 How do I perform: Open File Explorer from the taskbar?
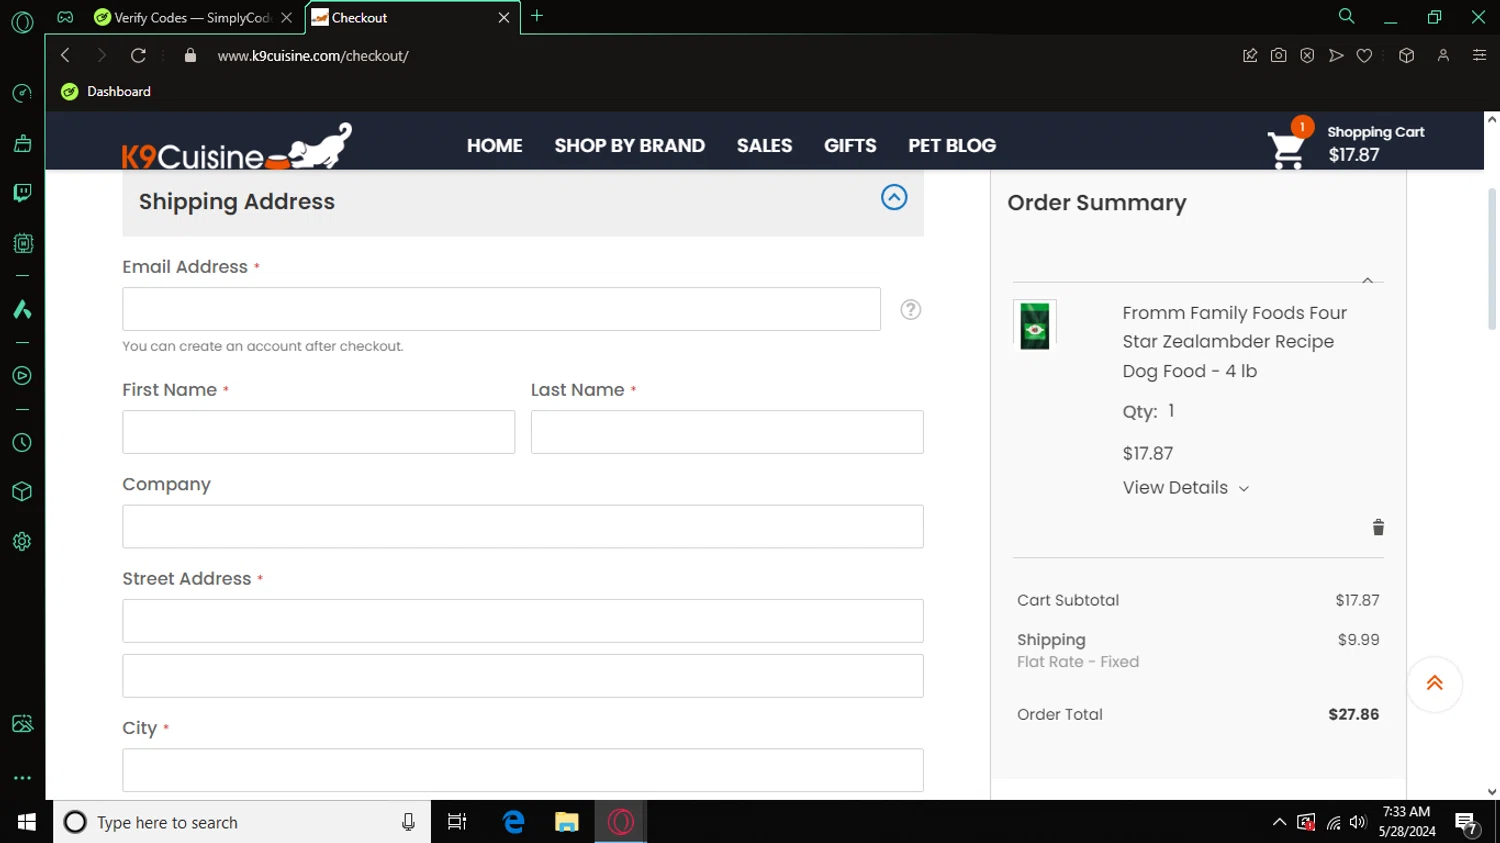pos(567,822)
